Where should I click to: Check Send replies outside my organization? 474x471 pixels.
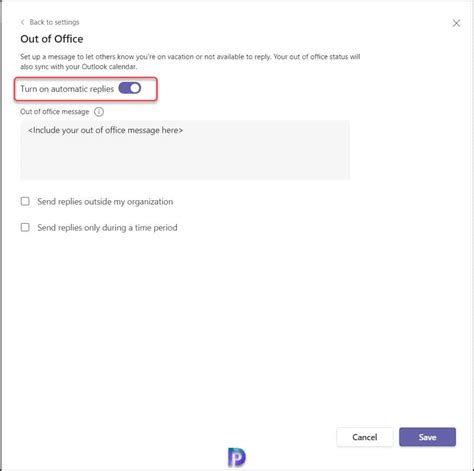point(25,201)
